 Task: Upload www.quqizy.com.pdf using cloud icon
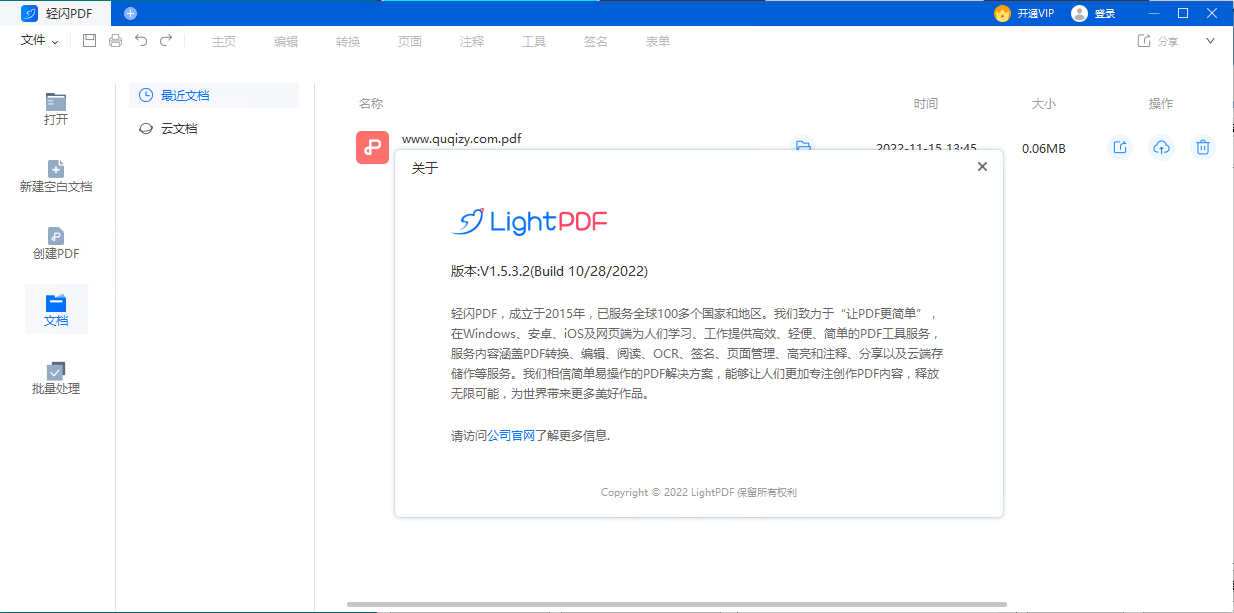coord(1161,147)
